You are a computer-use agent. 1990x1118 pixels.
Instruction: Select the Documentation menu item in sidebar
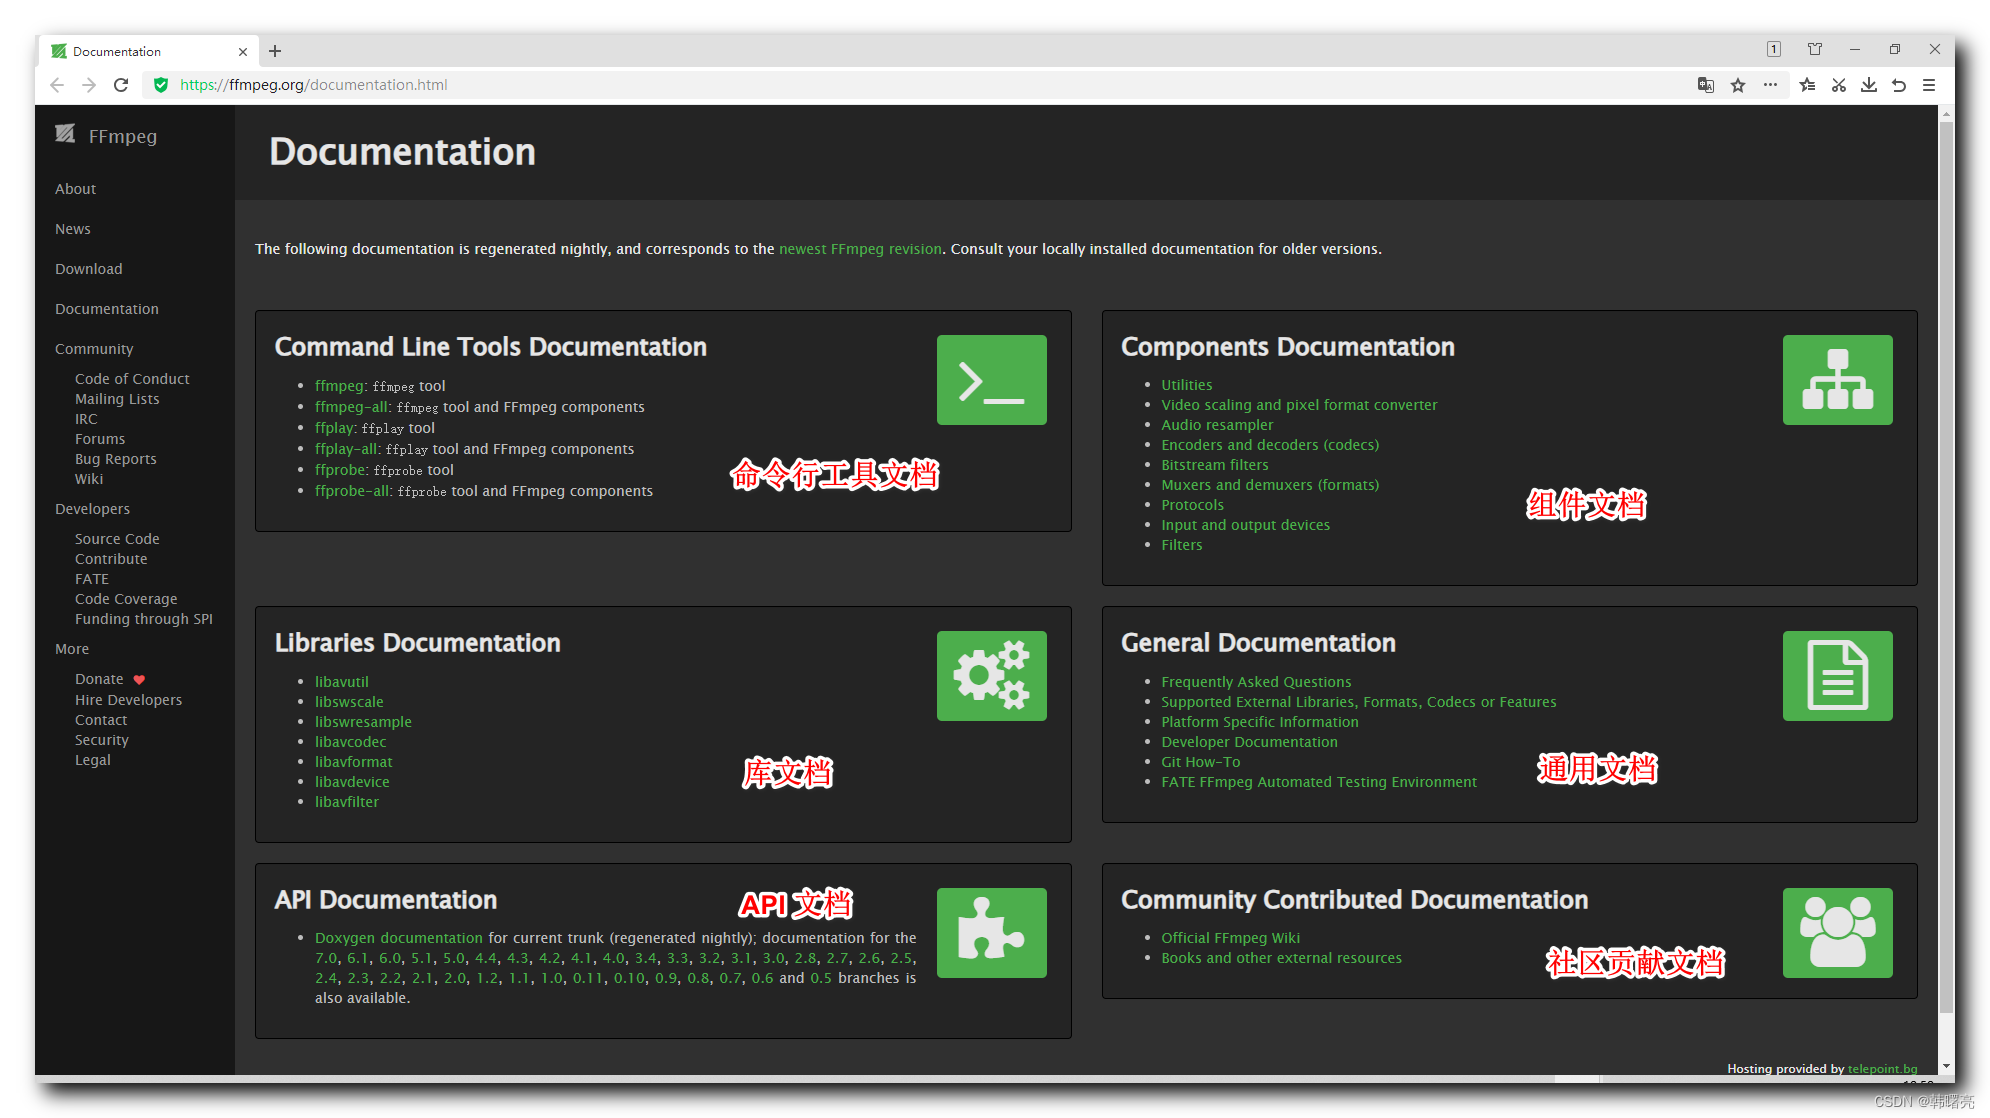(107, 309)
